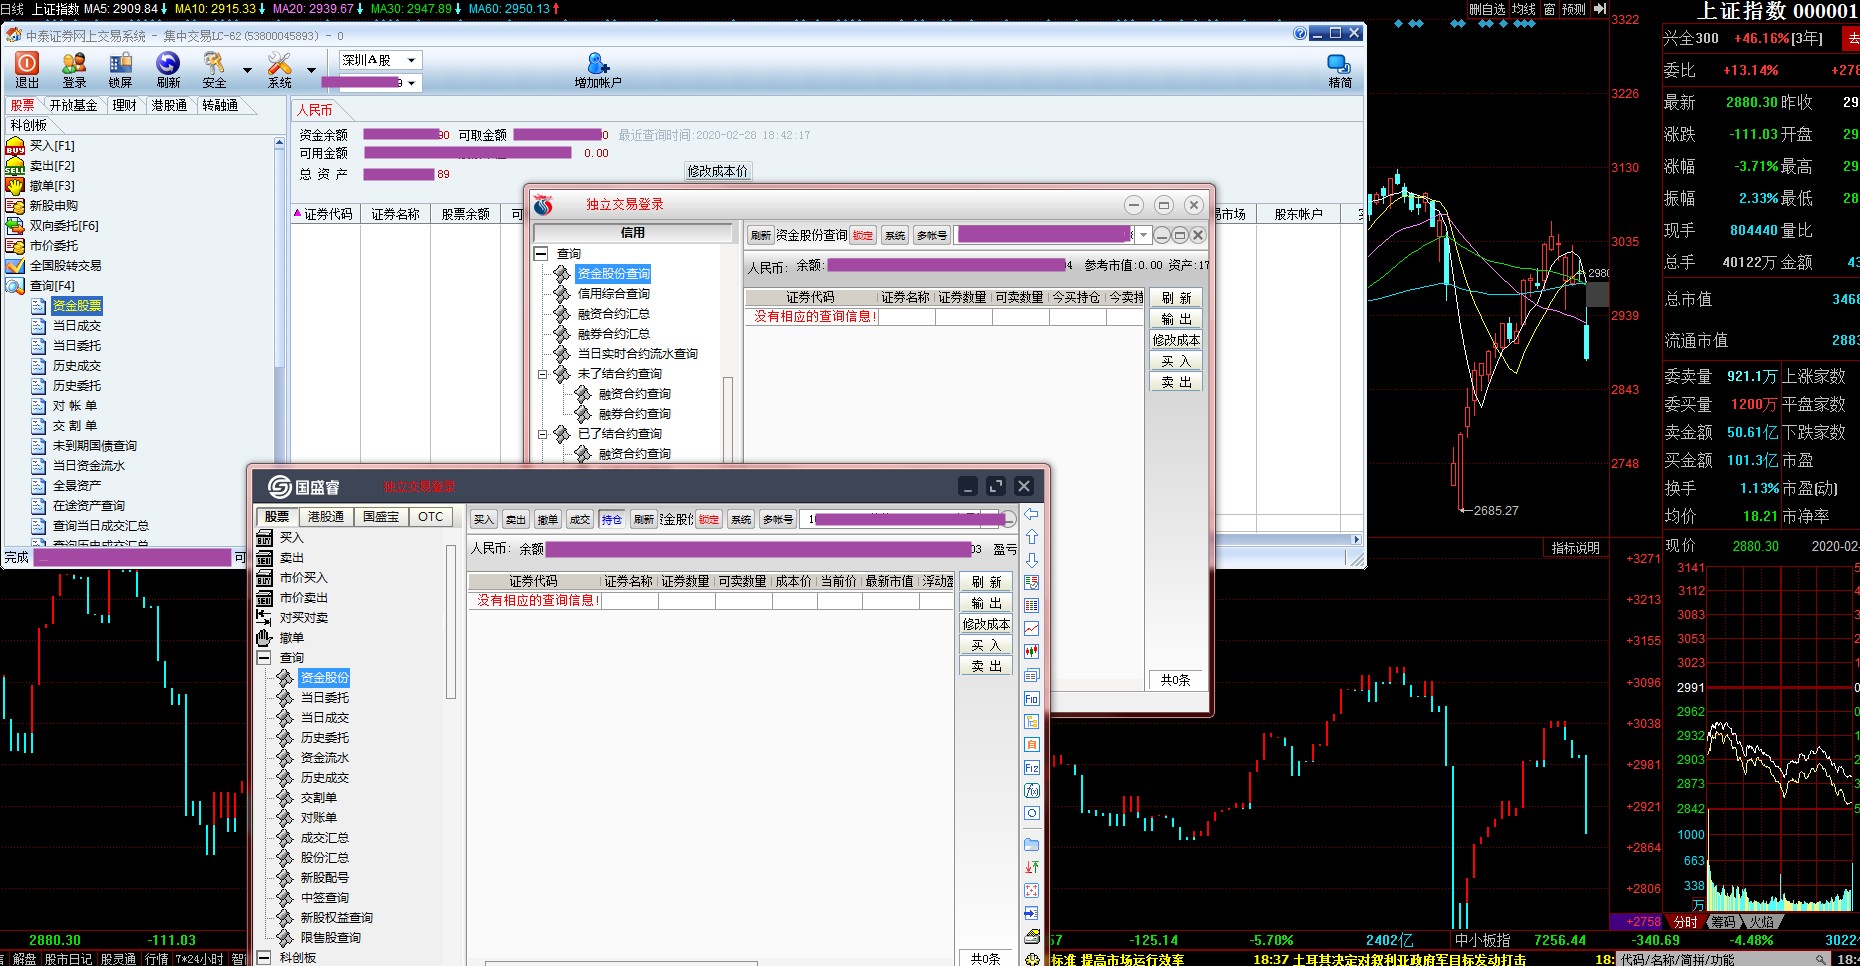
Task: Click 锁定 button in credit login window
Action: 863,235
